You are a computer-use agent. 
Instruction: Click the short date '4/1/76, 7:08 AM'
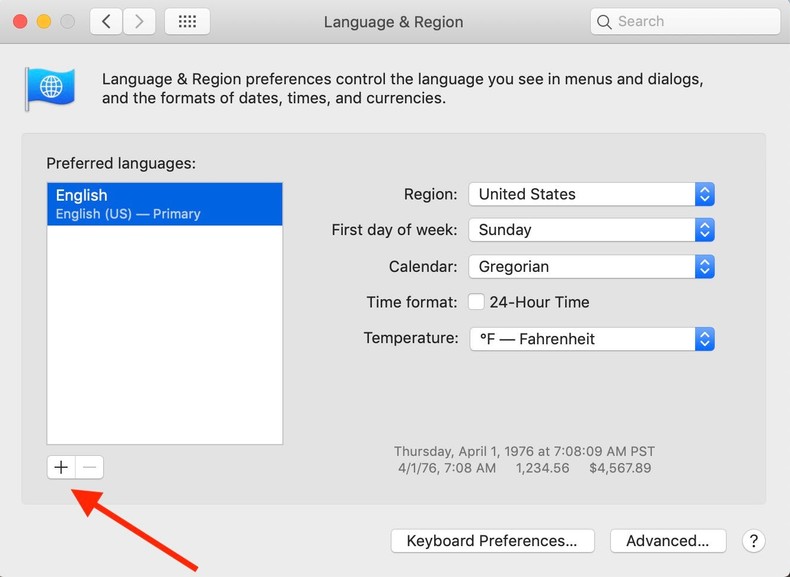point(446,468)
